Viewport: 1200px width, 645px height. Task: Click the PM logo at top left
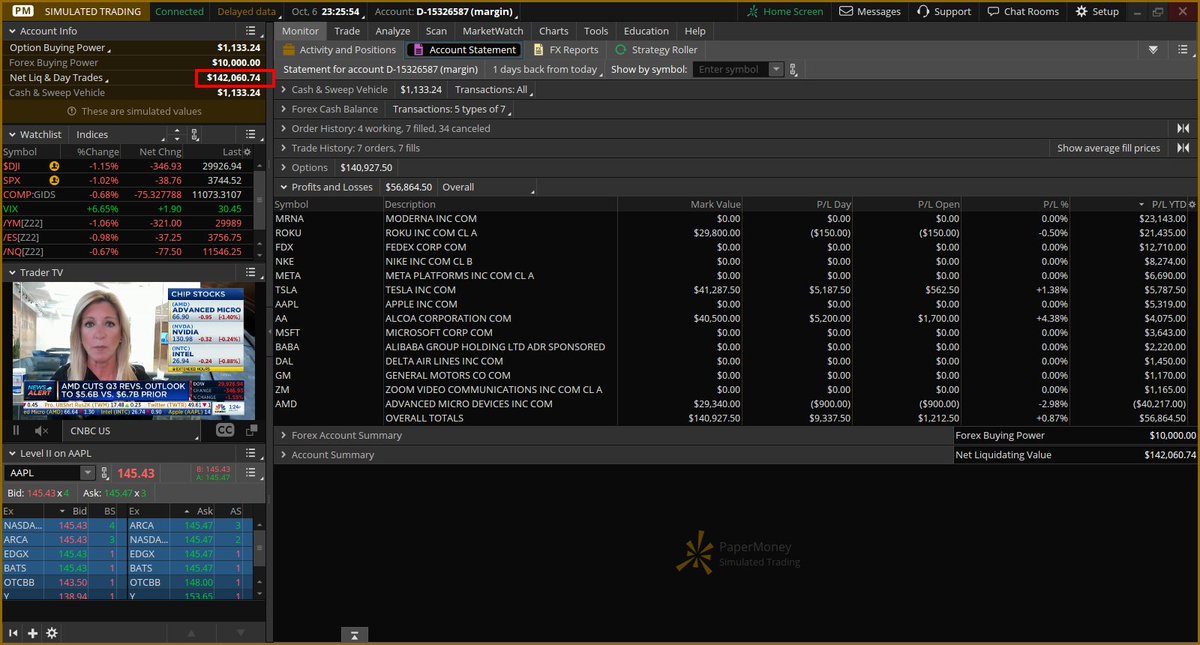point(21,11)
